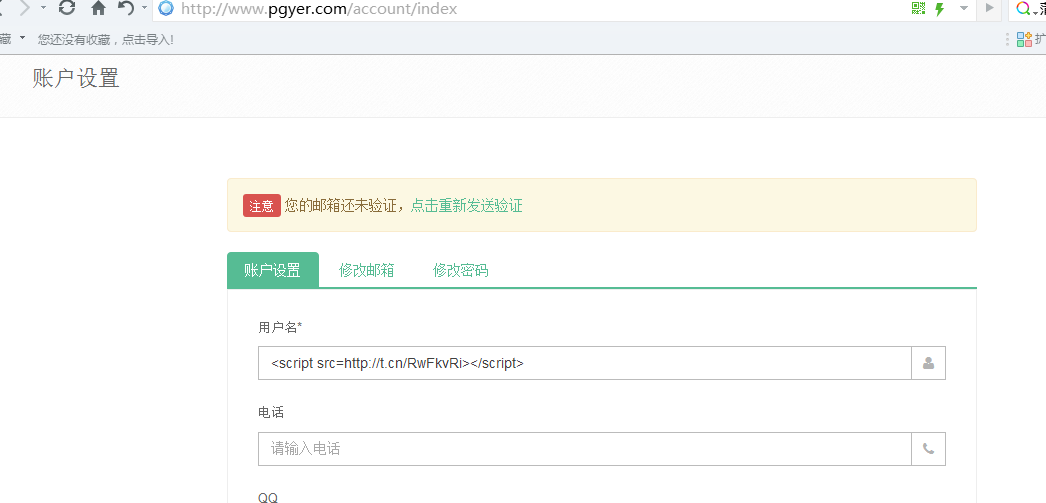Open history dropdown next to forward arrow

point(43,8)
